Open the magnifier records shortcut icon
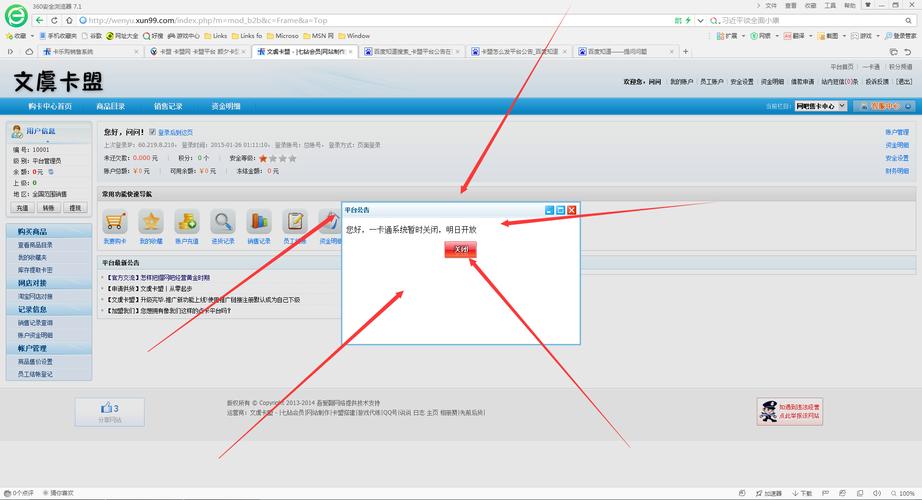Viewport: 922px width, 500px height. click(223, 222)
